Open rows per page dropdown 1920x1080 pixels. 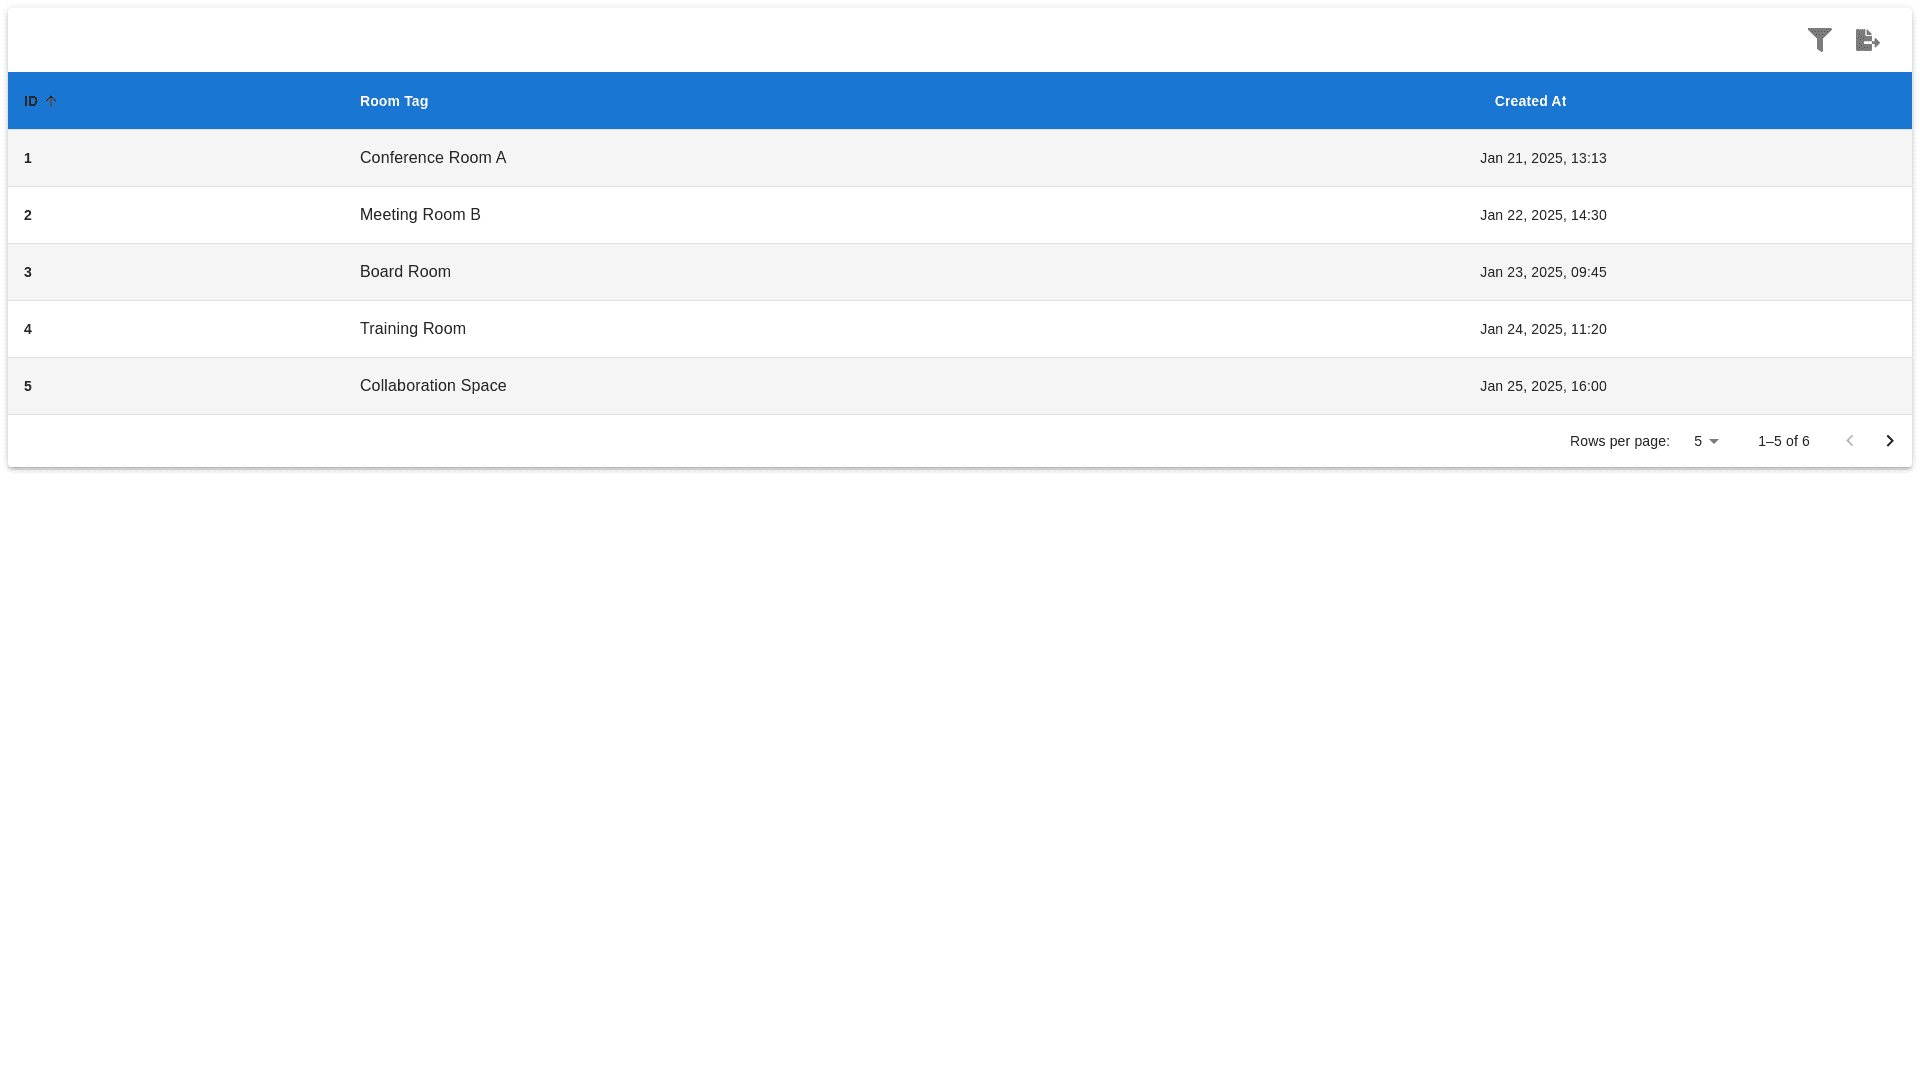click(1706, 441)
